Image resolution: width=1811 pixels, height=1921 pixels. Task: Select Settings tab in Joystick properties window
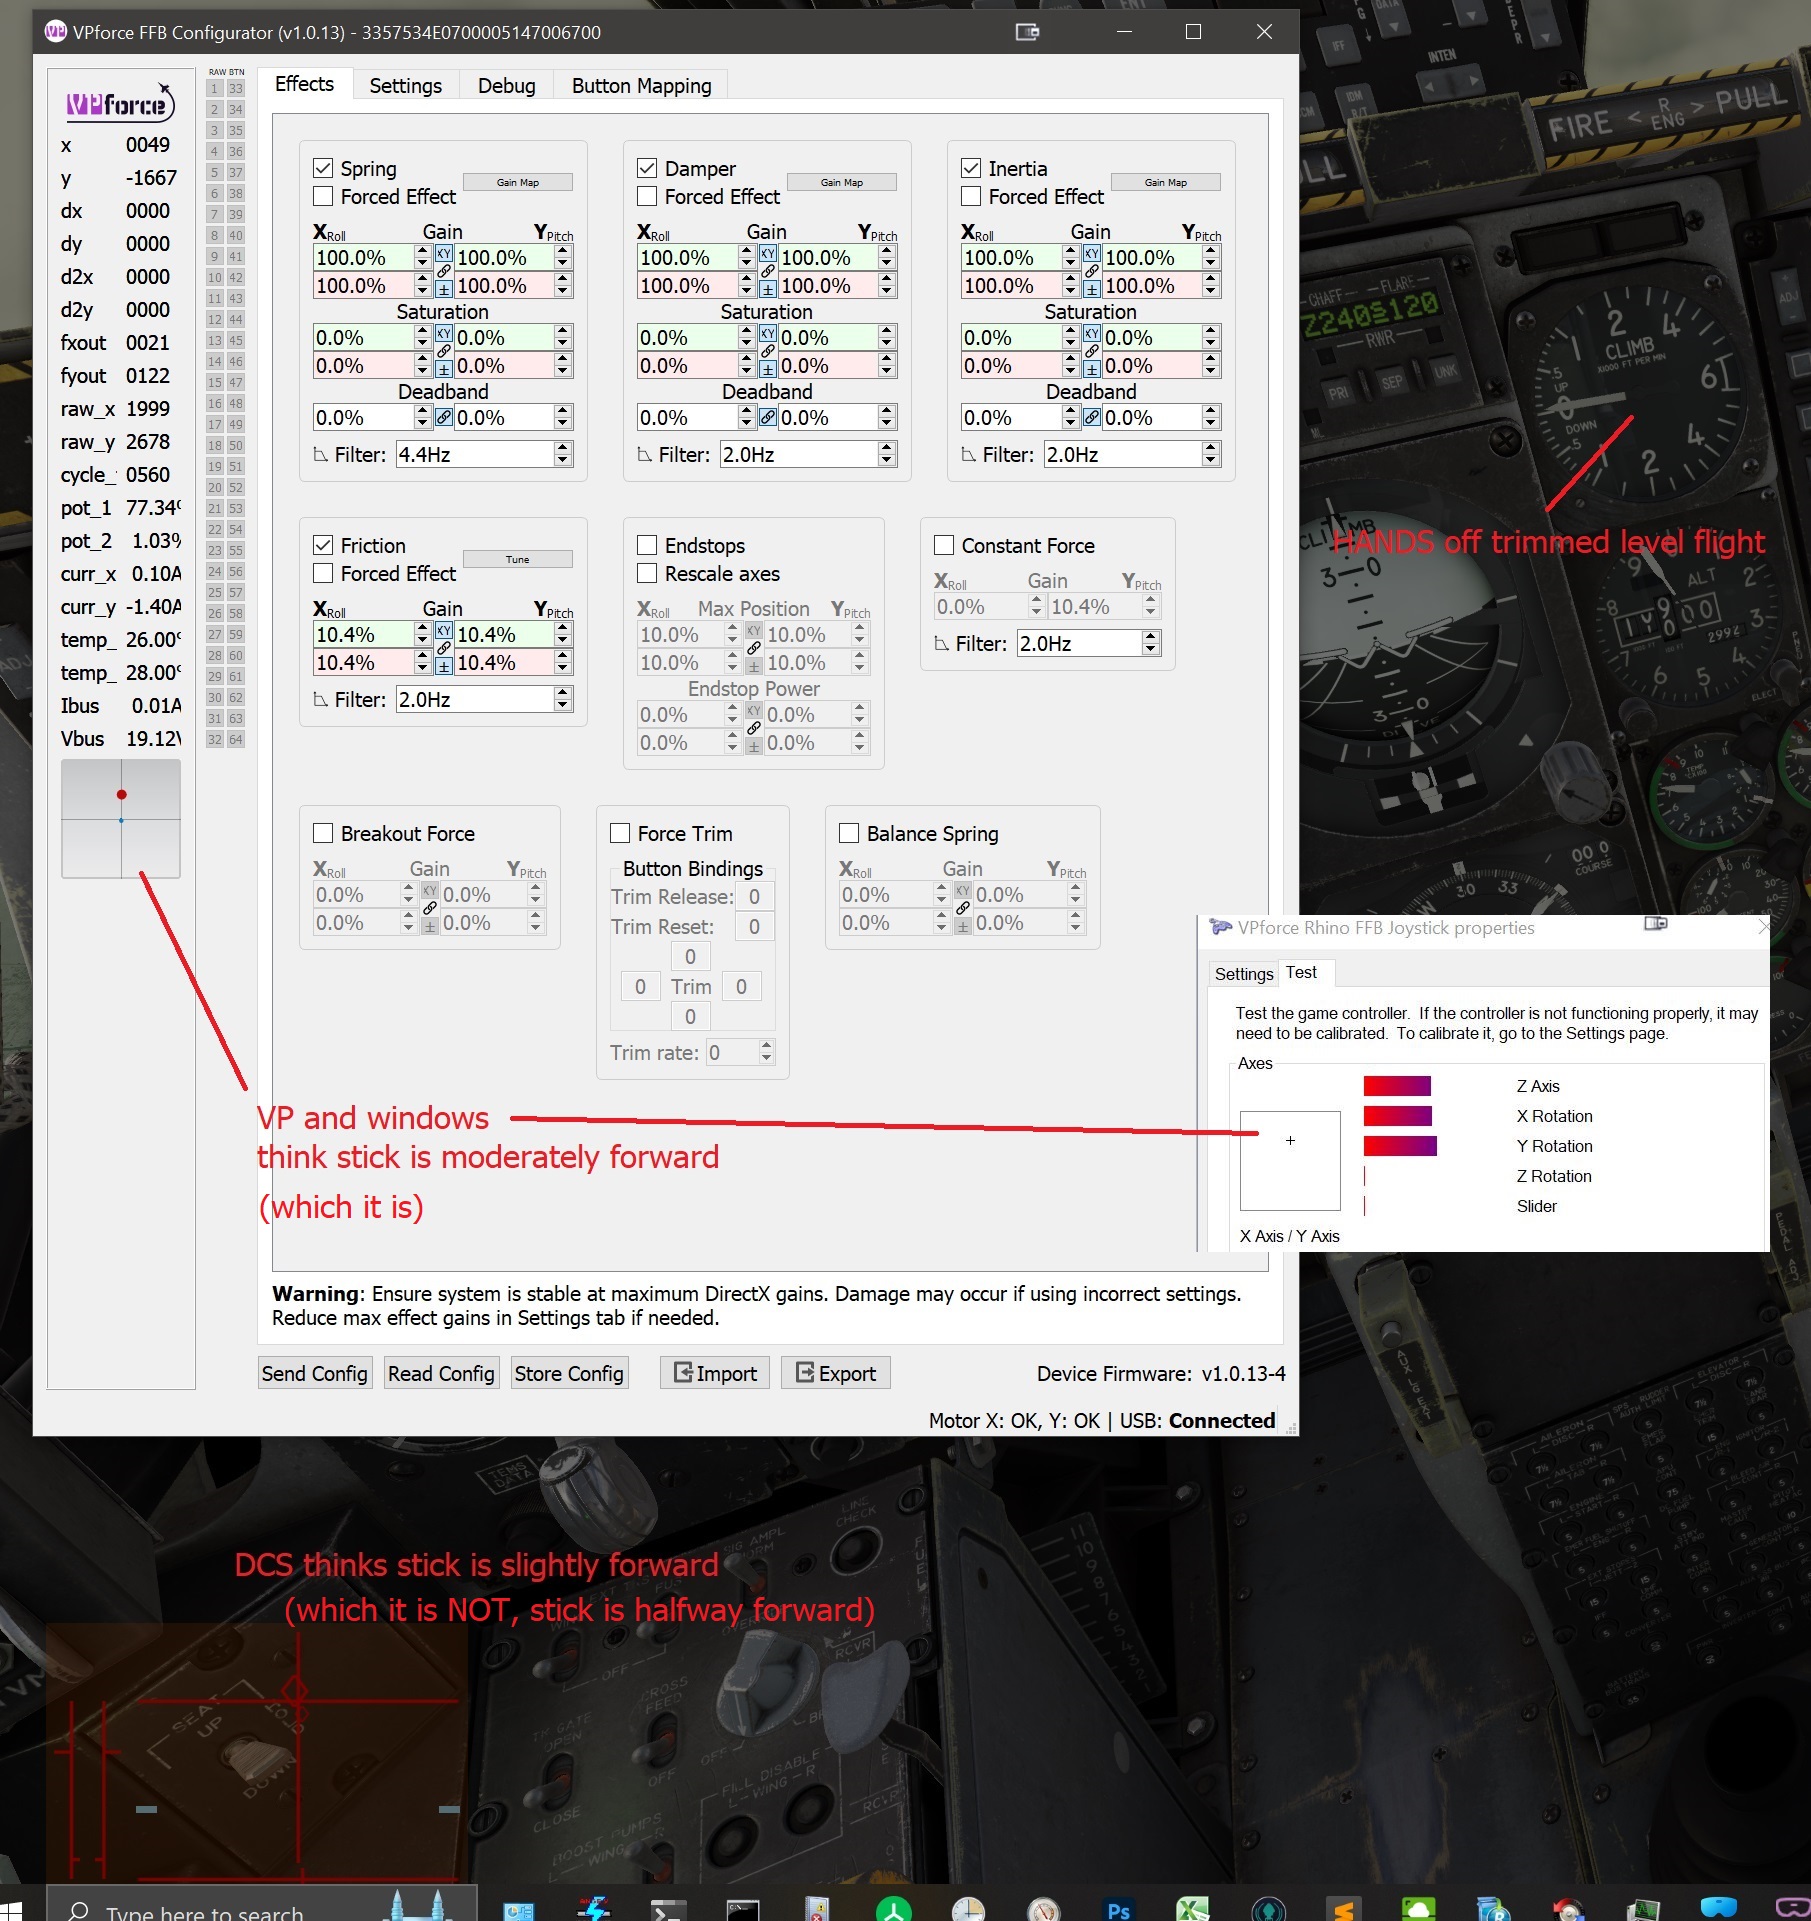click(1244, 974)
